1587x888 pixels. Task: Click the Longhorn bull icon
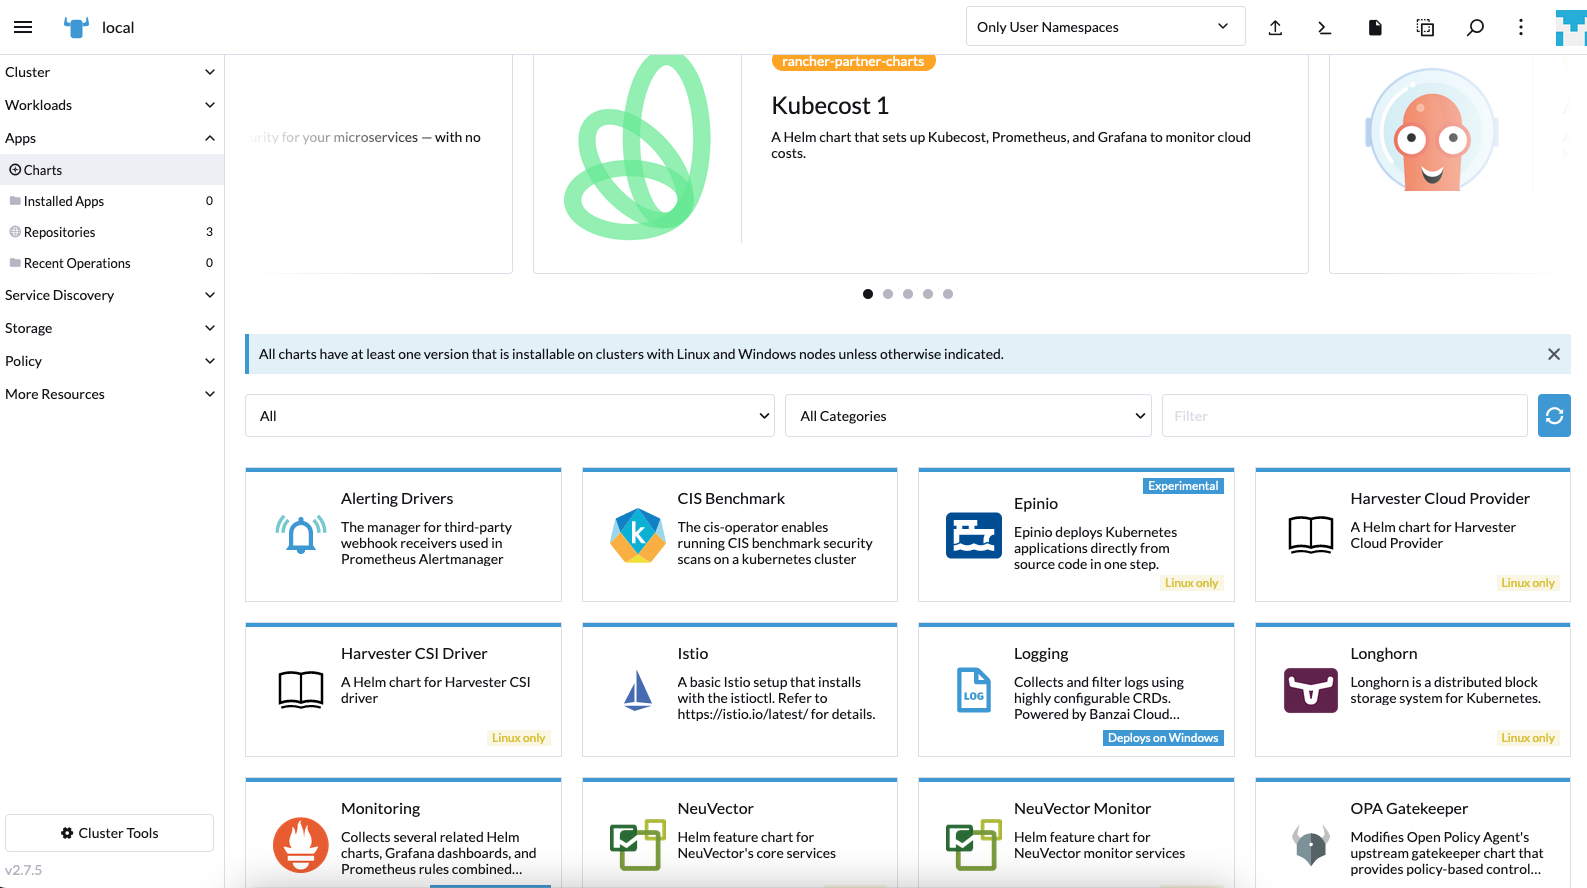point(1311,690)
